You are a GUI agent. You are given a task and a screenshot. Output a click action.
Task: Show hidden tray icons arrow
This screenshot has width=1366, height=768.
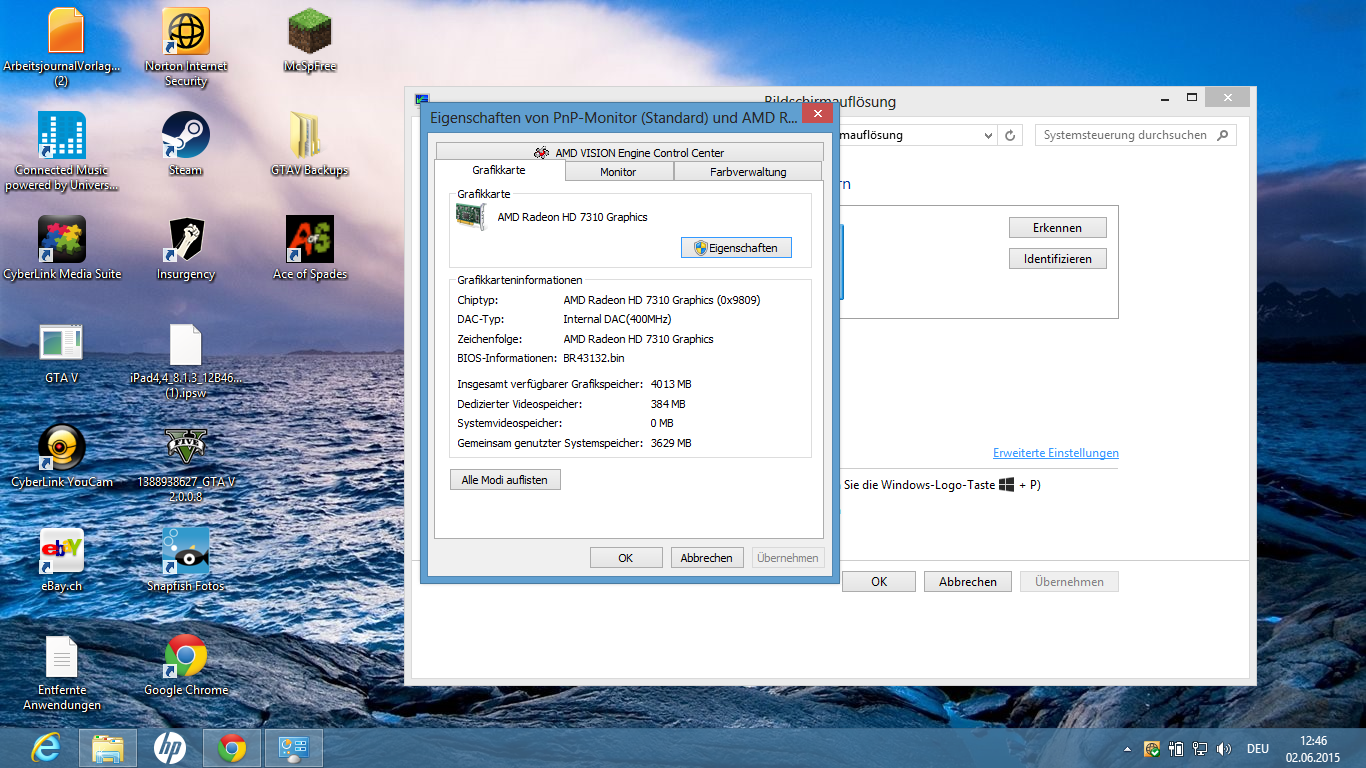1128,749
